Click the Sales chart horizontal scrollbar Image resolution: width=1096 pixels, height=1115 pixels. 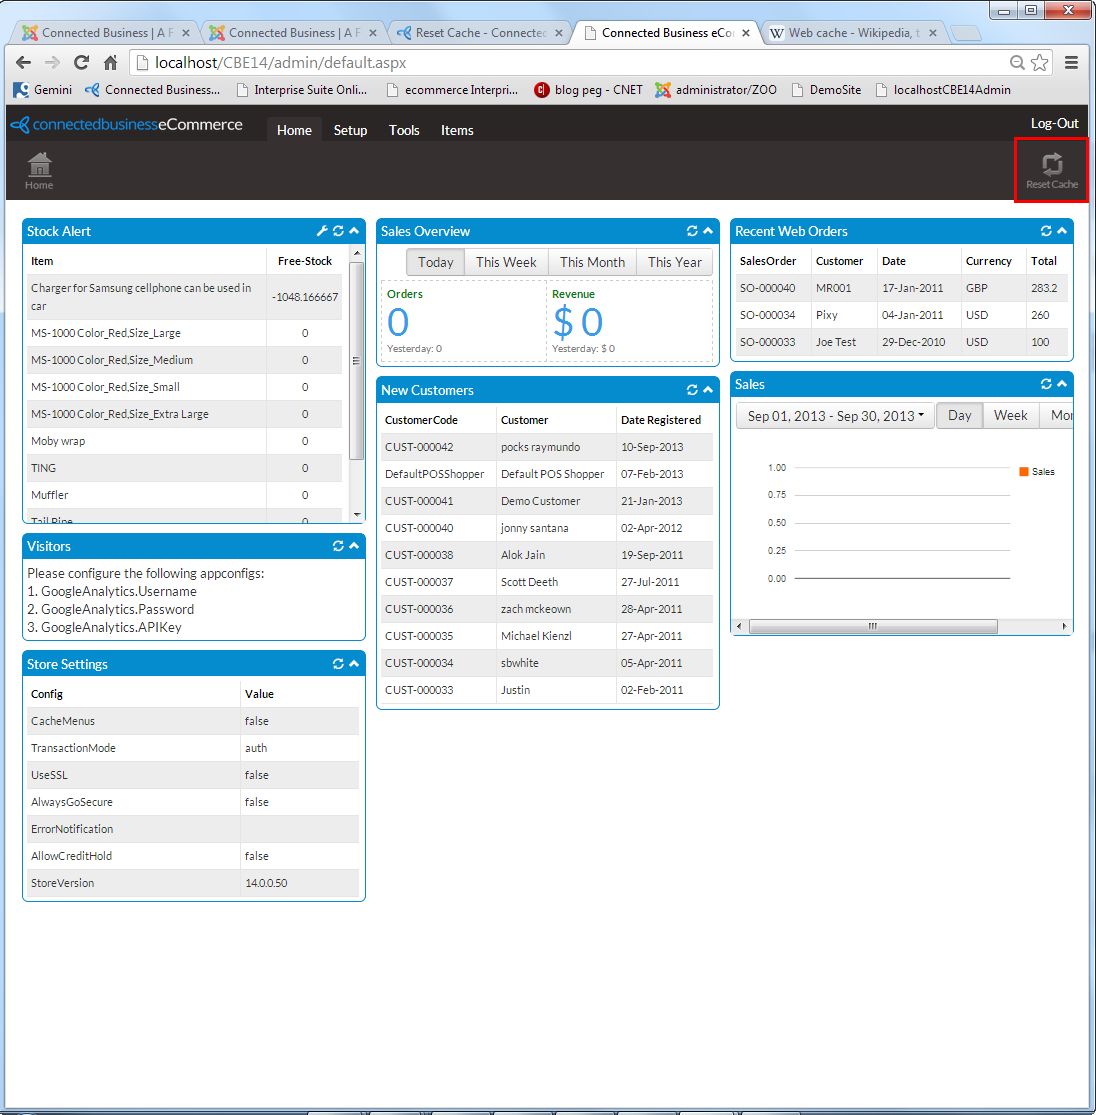coord(872,627)
